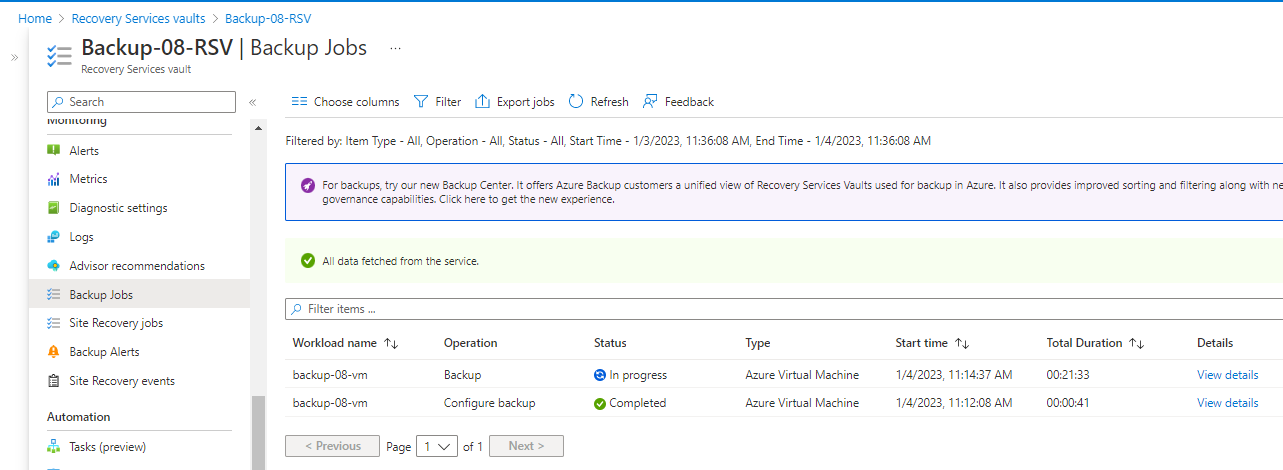Viewport: 1283px width, 470px height.
Task: Sort by Start time column arrows
Action: [x=962, y=343]
